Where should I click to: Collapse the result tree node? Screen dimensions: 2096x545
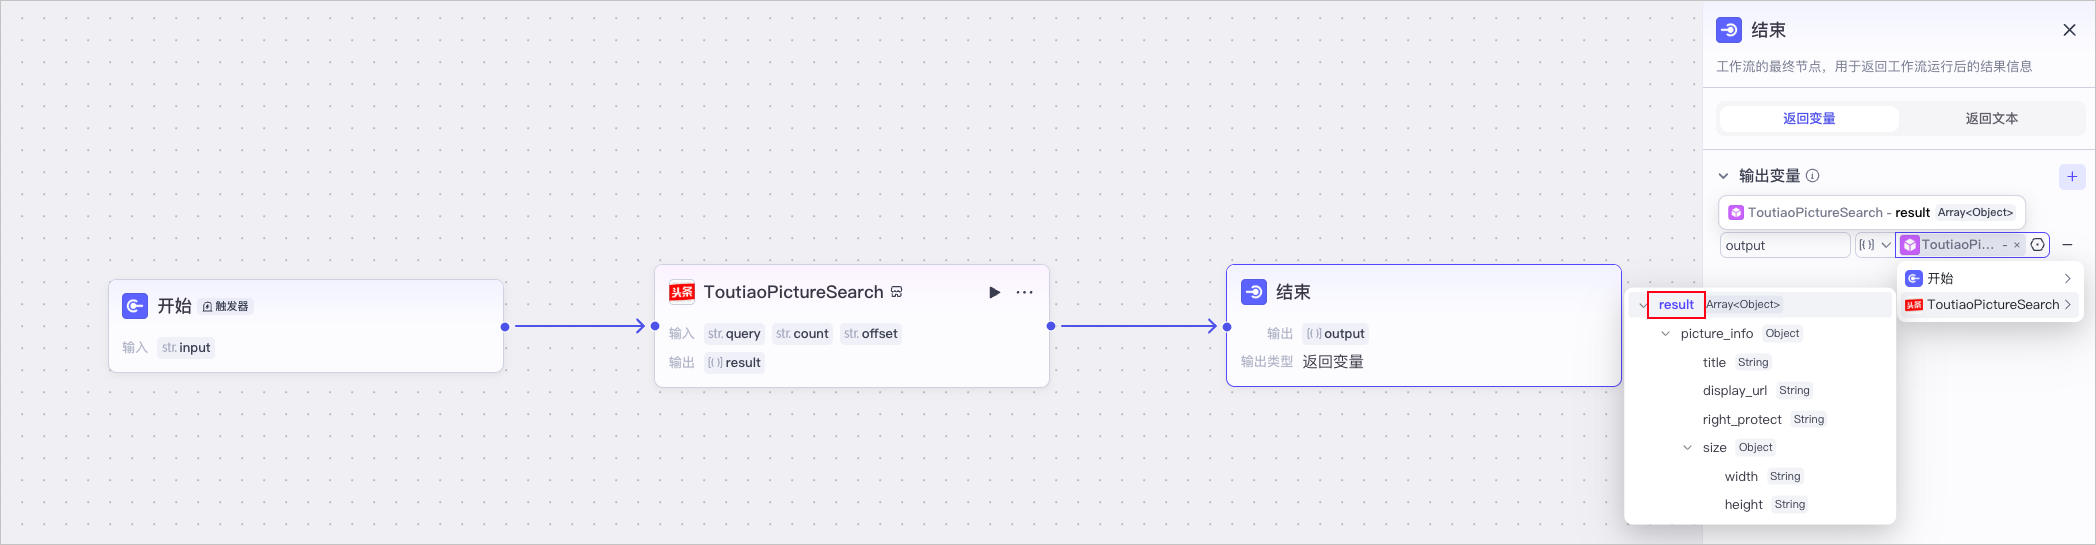[x=1643, y=305]
